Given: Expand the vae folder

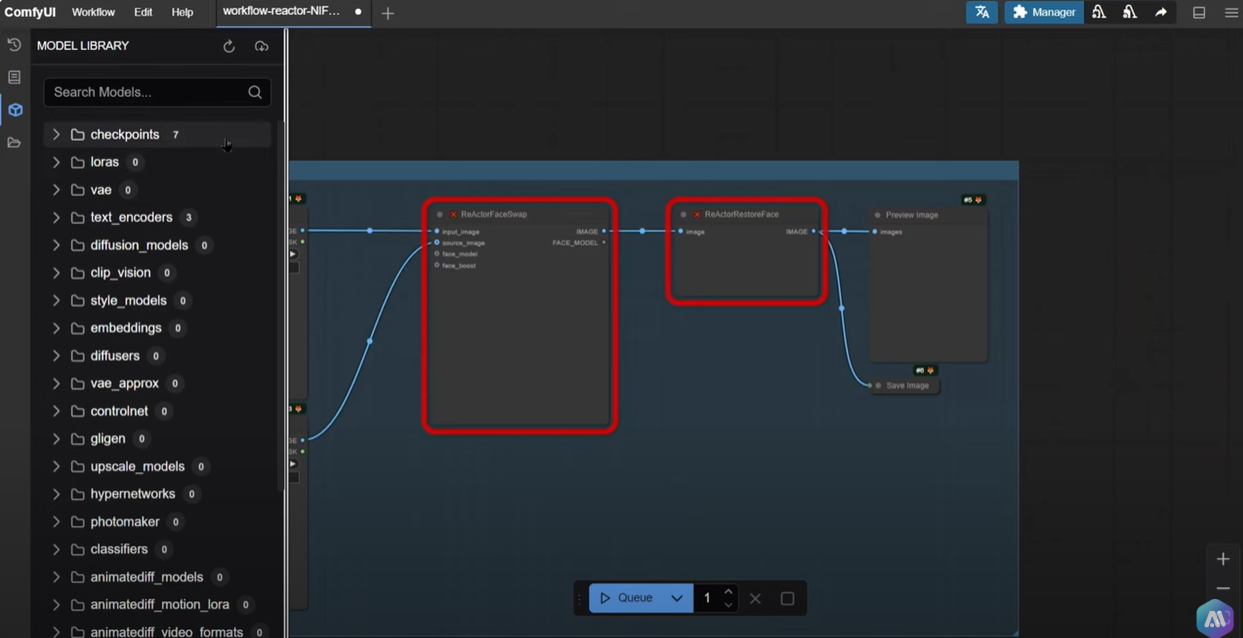Looking at the screenshot, I should click(x=56, y=190).
